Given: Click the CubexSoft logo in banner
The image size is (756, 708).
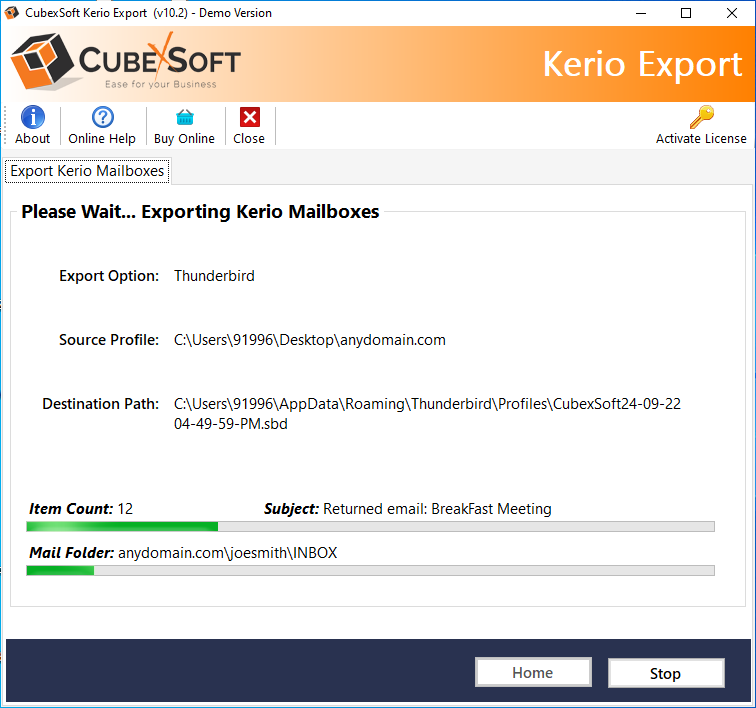Looking at the screenshot, I should pyautogui.click(x=126, y=62).
